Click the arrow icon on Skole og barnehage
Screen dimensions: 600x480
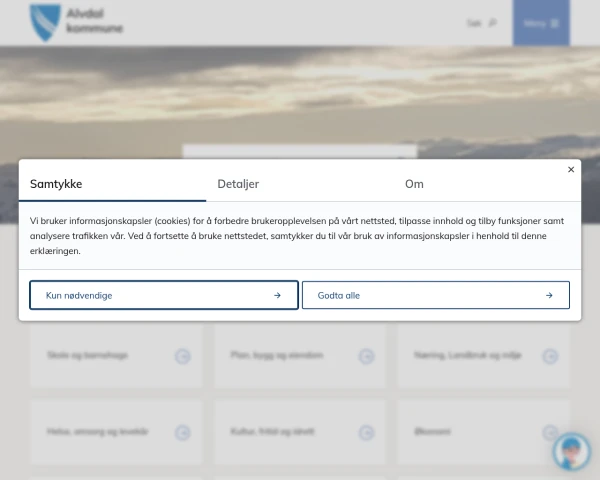(x=183, y=356)
